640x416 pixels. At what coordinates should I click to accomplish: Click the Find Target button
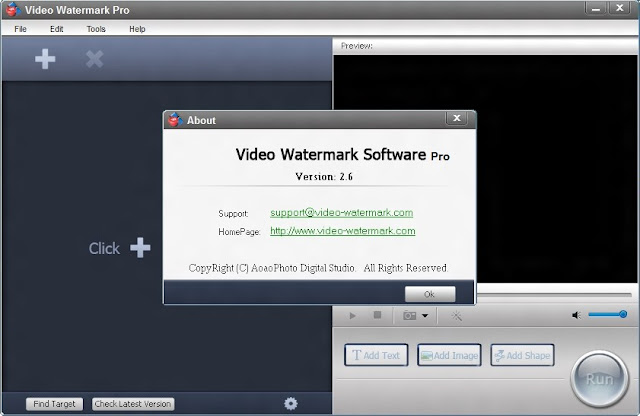(54, 404)
